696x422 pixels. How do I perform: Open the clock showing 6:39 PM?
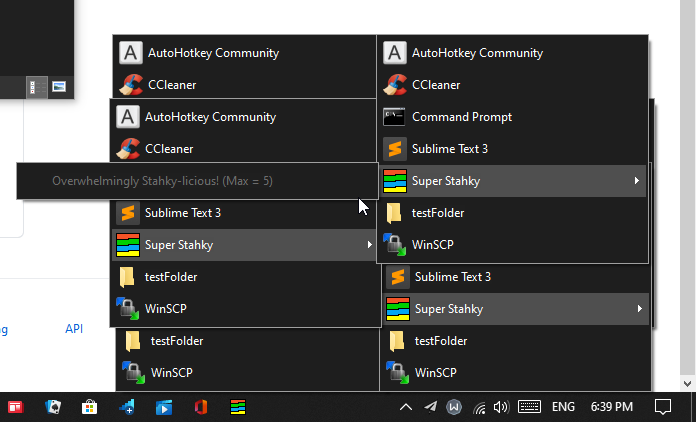(612, 407)
